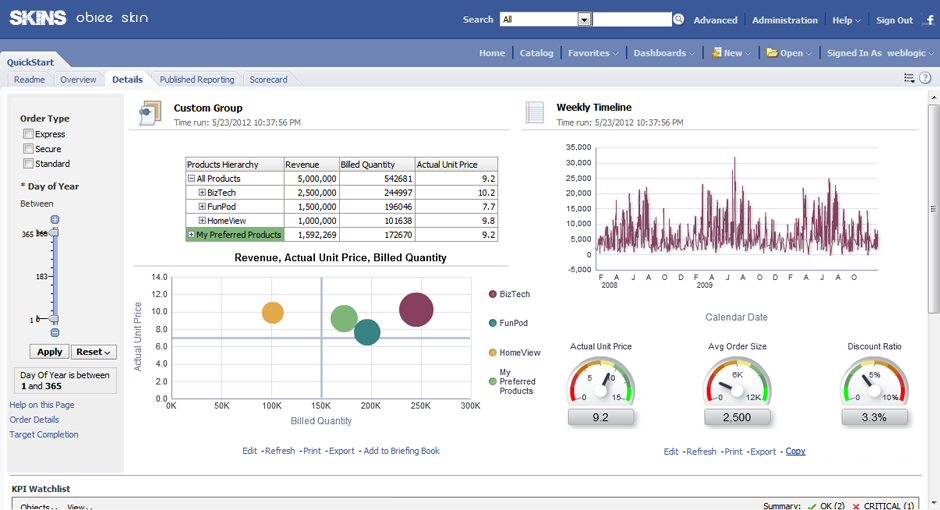Image resolution: width=940 pixels, height=510 pixels.
Task: Click the Weekly Timeline document icon
Action: (x=534, y=113)
